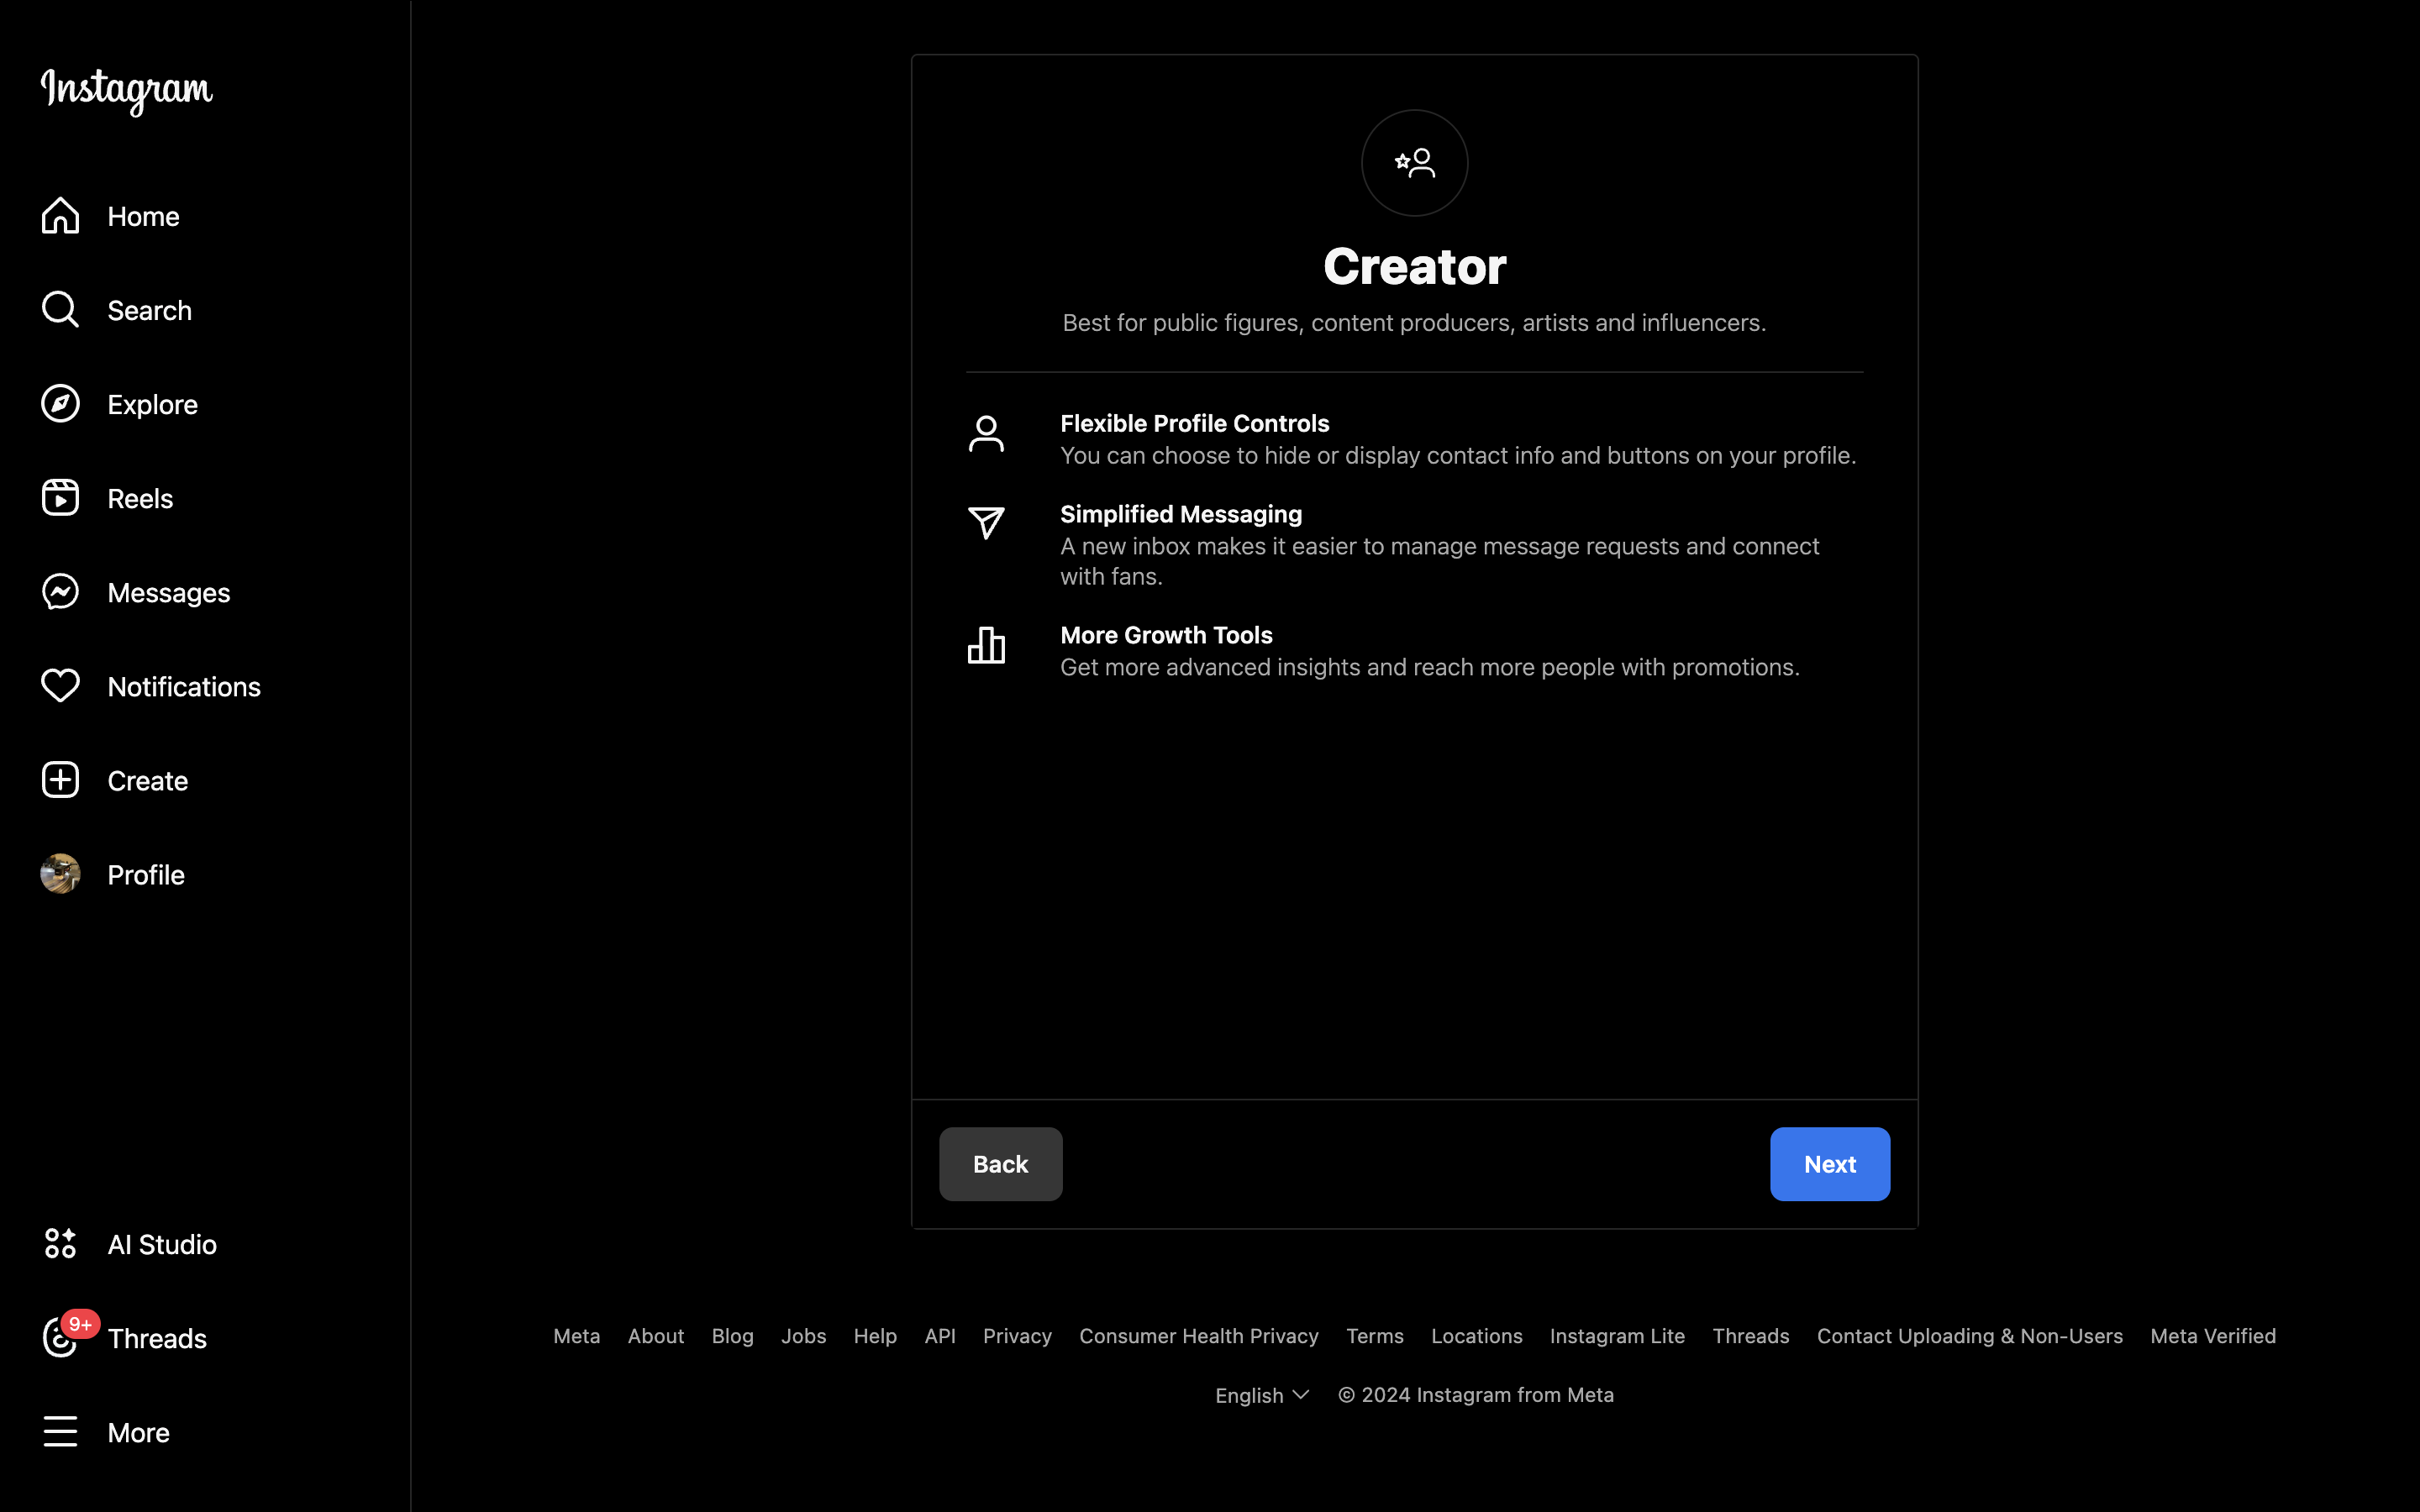
Task: Click the Back button
Action: pos(1001,1164)
